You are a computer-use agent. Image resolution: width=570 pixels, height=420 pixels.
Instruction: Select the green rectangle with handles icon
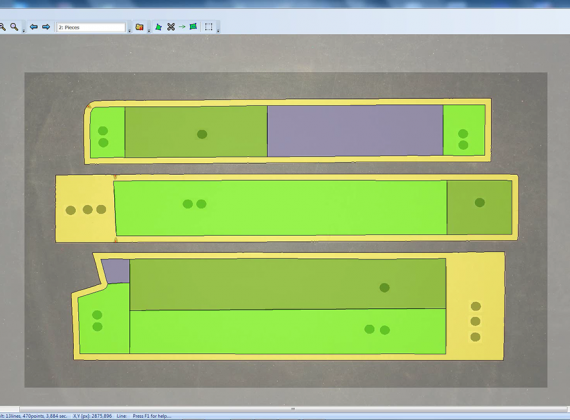193,27
